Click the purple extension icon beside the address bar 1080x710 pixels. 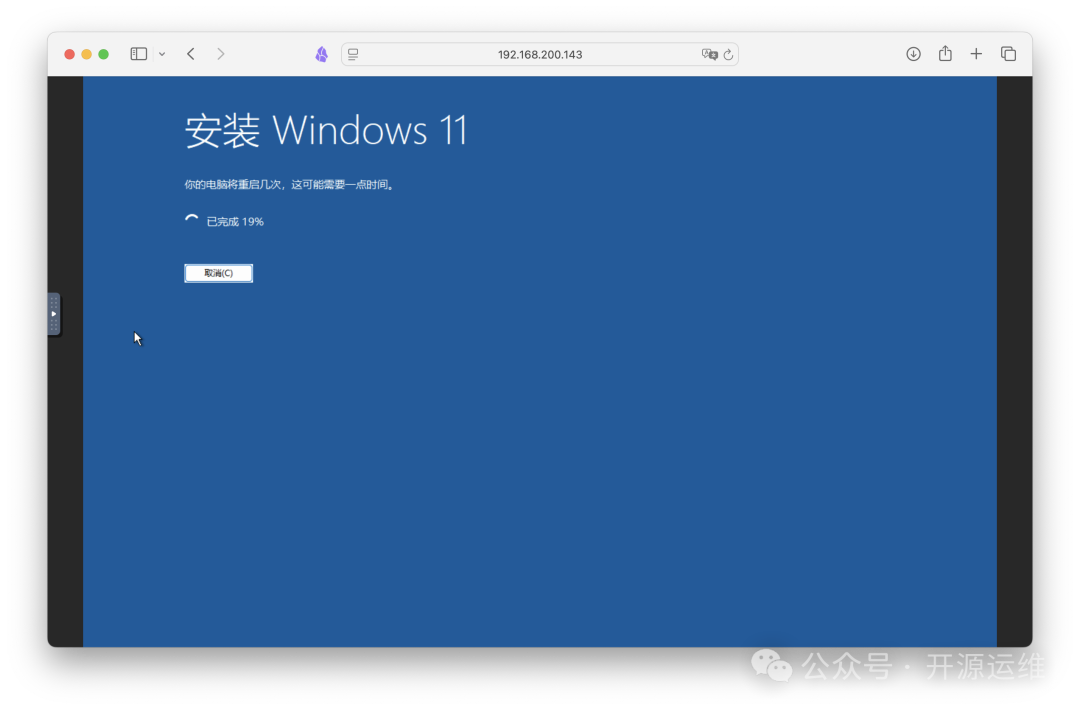click(x=321, y=54)
